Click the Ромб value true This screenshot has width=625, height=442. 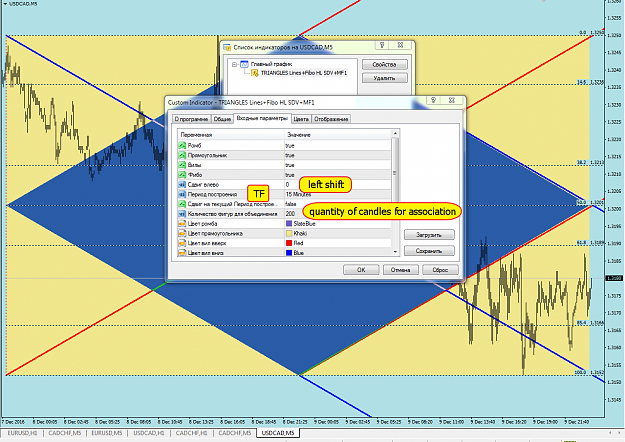click(290, 146)
